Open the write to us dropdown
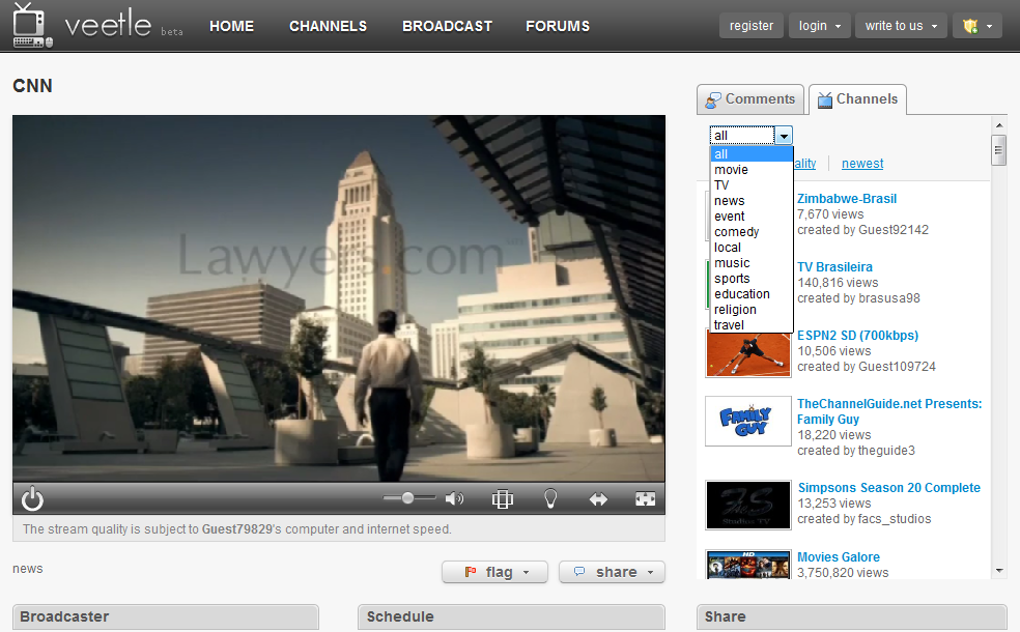This screenshot has width=1020, height=632. click(x=901, y=26)
